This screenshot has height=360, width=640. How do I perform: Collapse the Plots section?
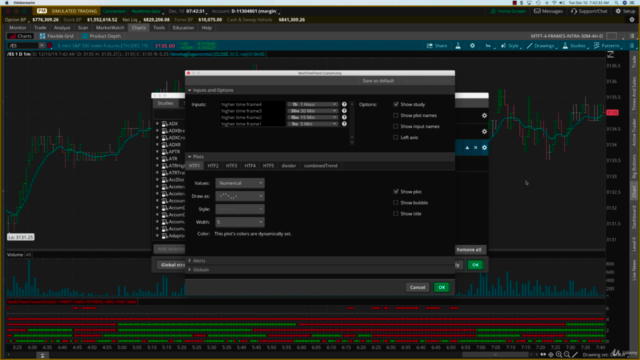click(196, 157)
